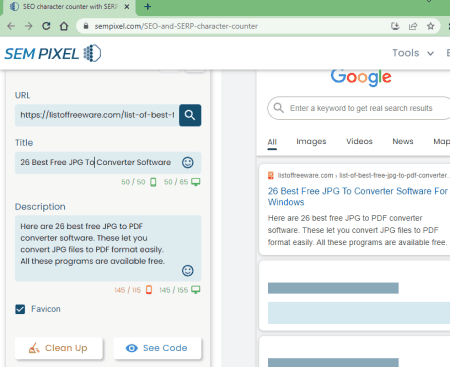Open a new browser tab with plus

[x=147, y=6]
